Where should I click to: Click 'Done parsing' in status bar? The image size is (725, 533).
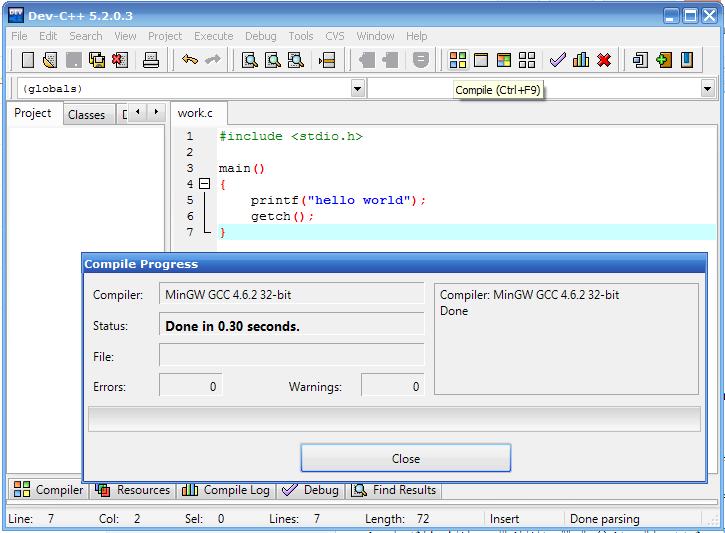click(x=605, y=519)
